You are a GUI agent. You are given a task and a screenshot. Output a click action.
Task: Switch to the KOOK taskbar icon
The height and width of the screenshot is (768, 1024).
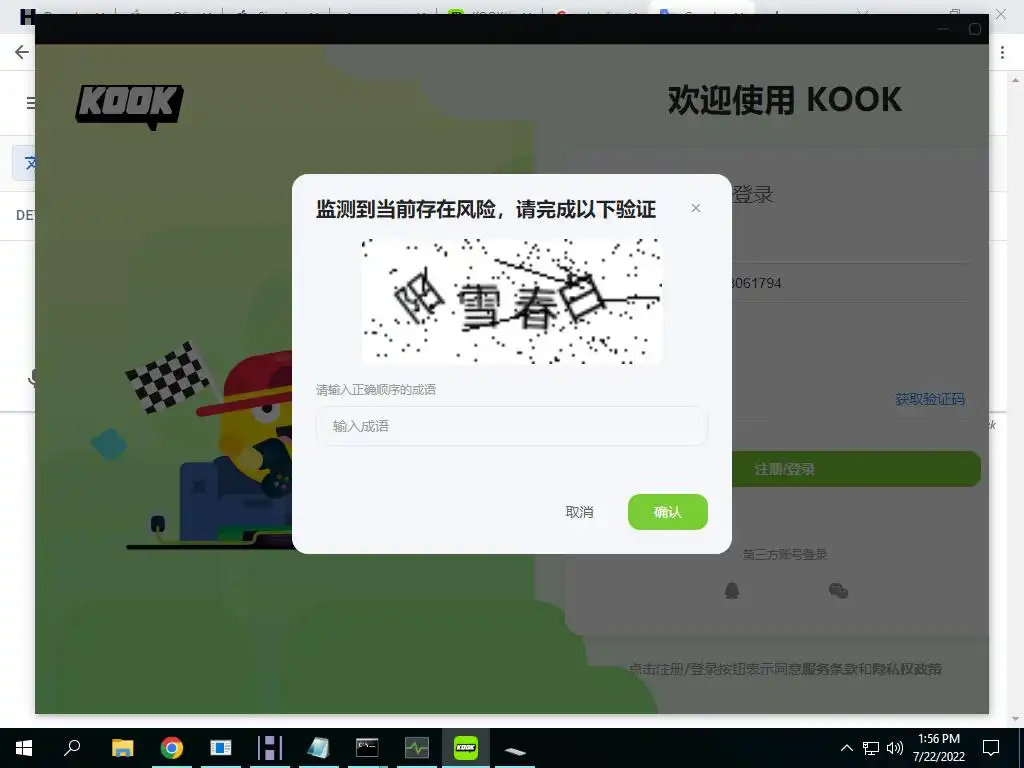click(466, 748)
